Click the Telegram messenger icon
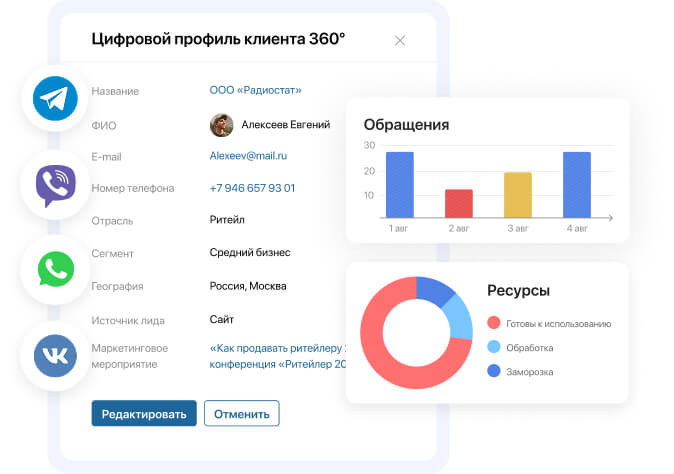674x474 pixels. click(x=55, y=99)
